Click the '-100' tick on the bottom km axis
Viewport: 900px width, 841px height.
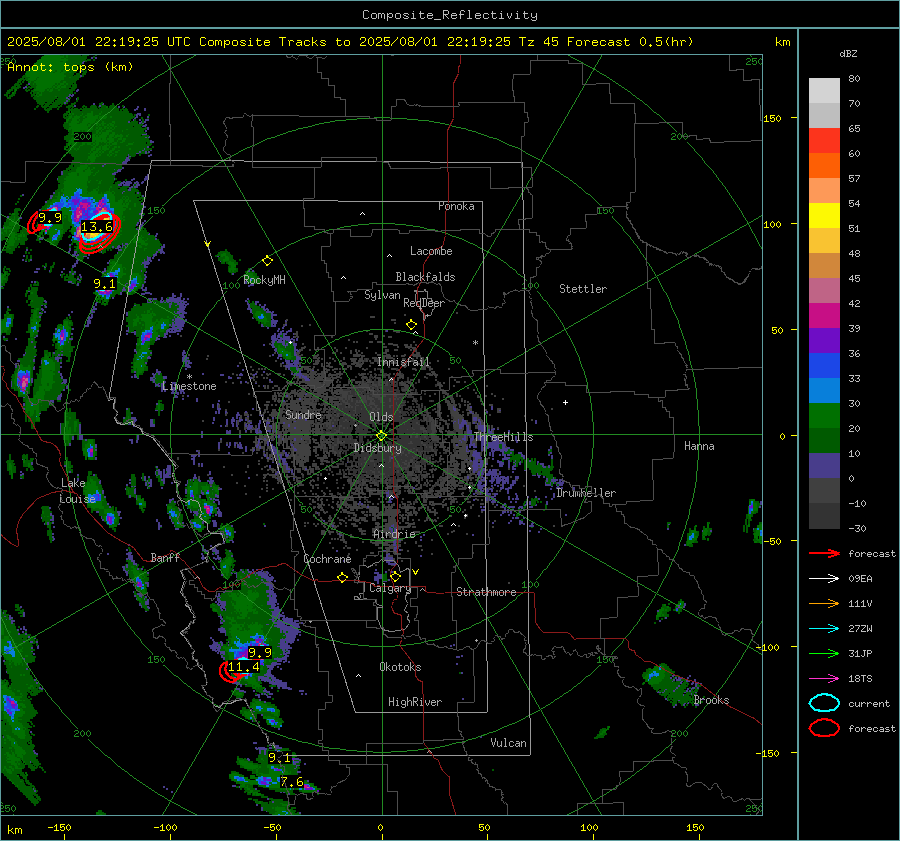tap(165, 827)
